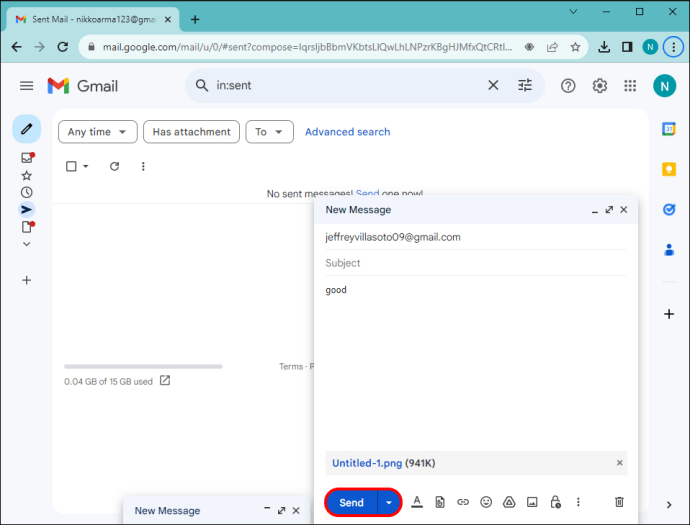Open Sent arrow icon in sidebar
Viewport: 690px width, 525px height.
tap(26, 209)
